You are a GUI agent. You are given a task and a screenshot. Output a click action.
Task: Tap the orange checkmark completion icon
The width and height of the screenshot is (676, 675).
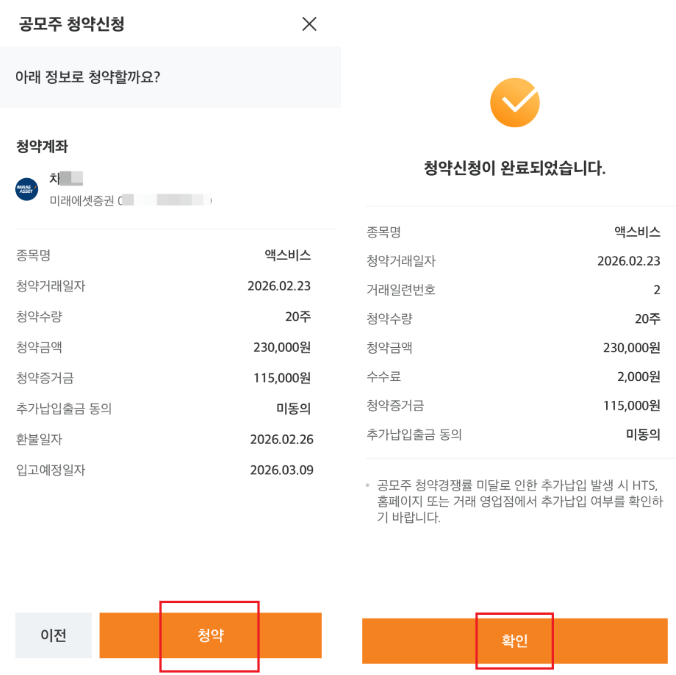514,103
